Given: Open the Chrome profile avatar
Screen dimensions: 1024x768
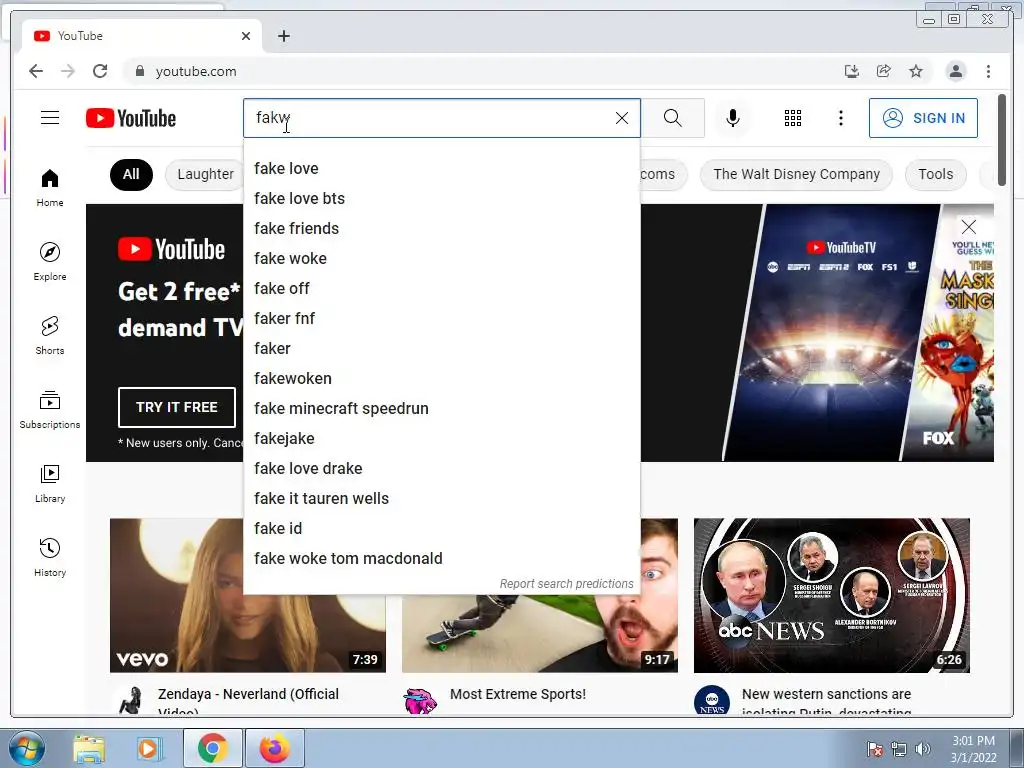Looking at the screenshot, I should click(955, 71).
